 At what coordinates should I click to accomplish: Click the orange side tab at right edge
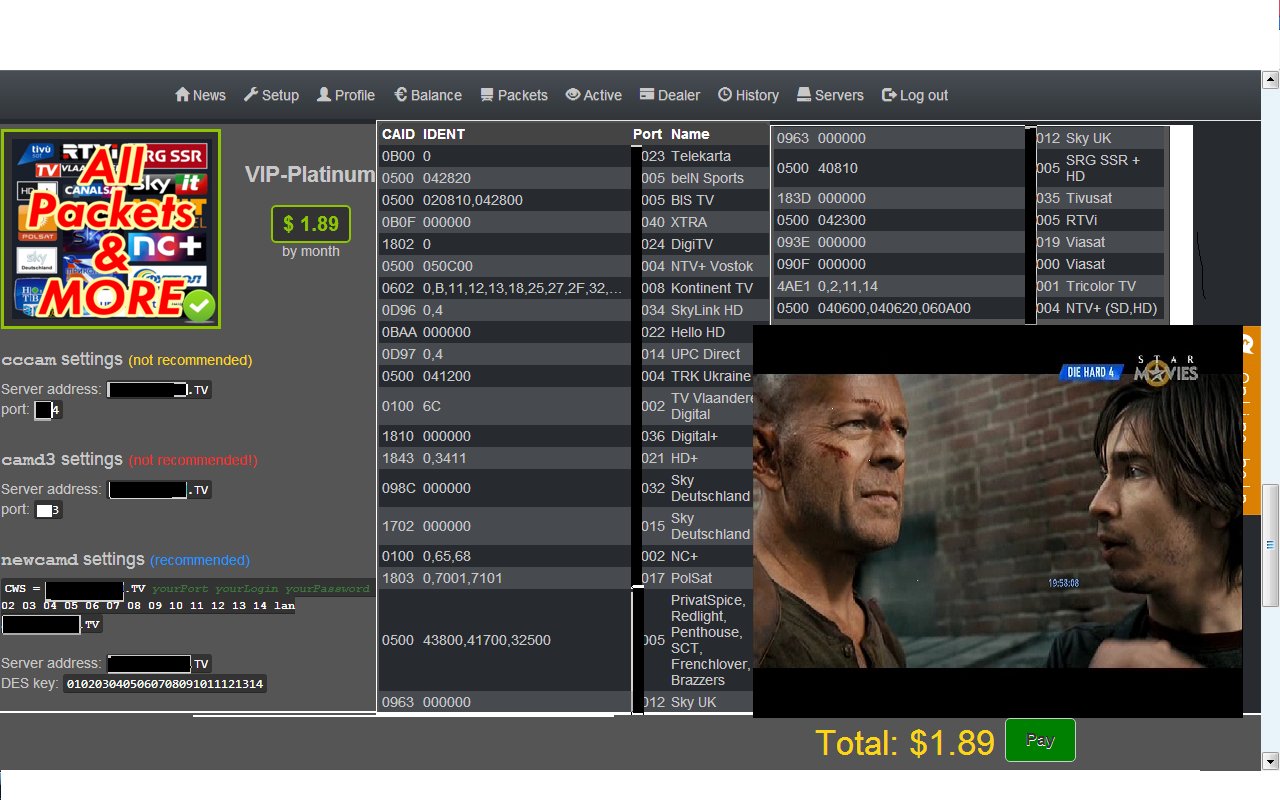click(x=1252, y=420)
